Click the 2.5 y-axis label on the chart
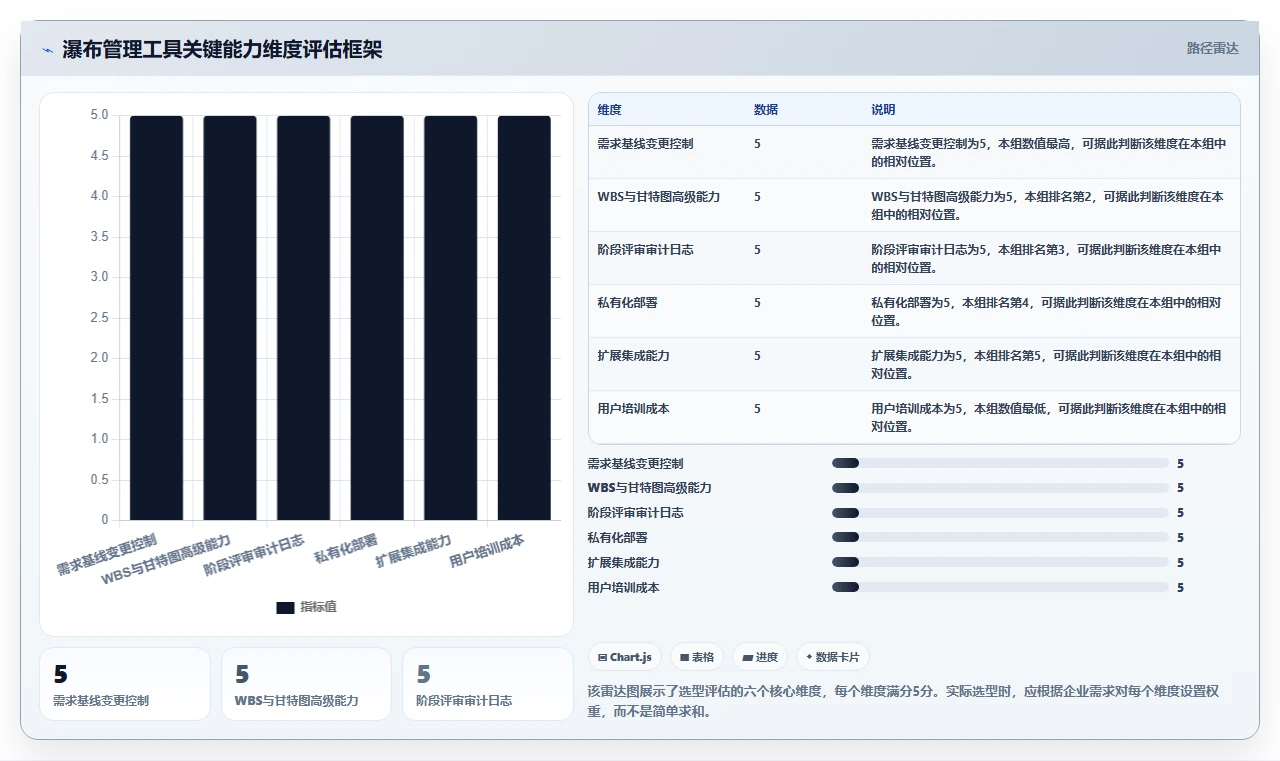 click(99, 317)
